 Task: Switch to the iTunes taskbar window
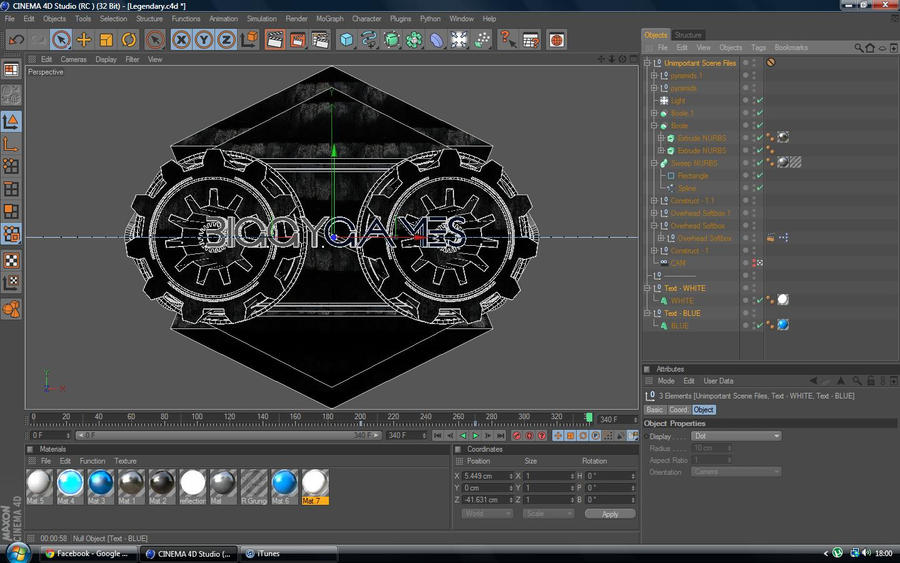(x=288, y=554)
